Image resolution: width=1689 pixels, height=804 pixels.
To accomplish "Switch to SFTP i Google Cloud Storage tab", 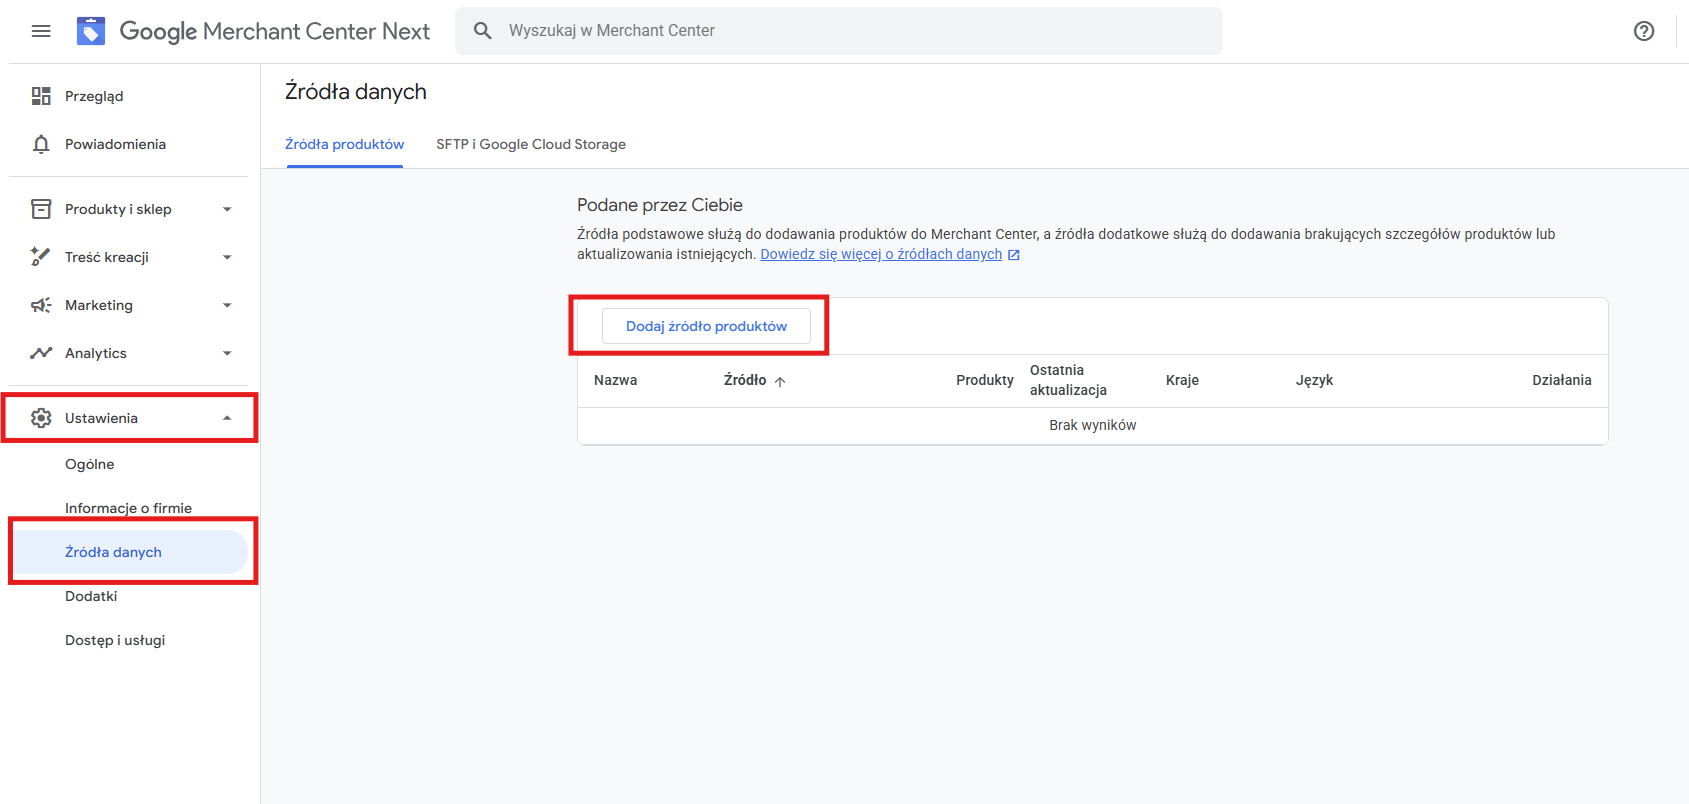I will click(x=531, y=144).
